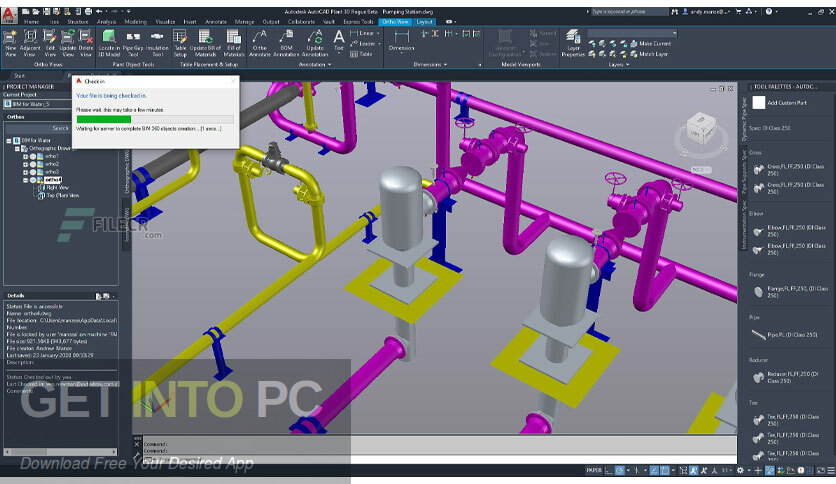This screenshot has width=836, height=484.
Task: Click the Leader annotation button
Action: click(x=365, y=44)
